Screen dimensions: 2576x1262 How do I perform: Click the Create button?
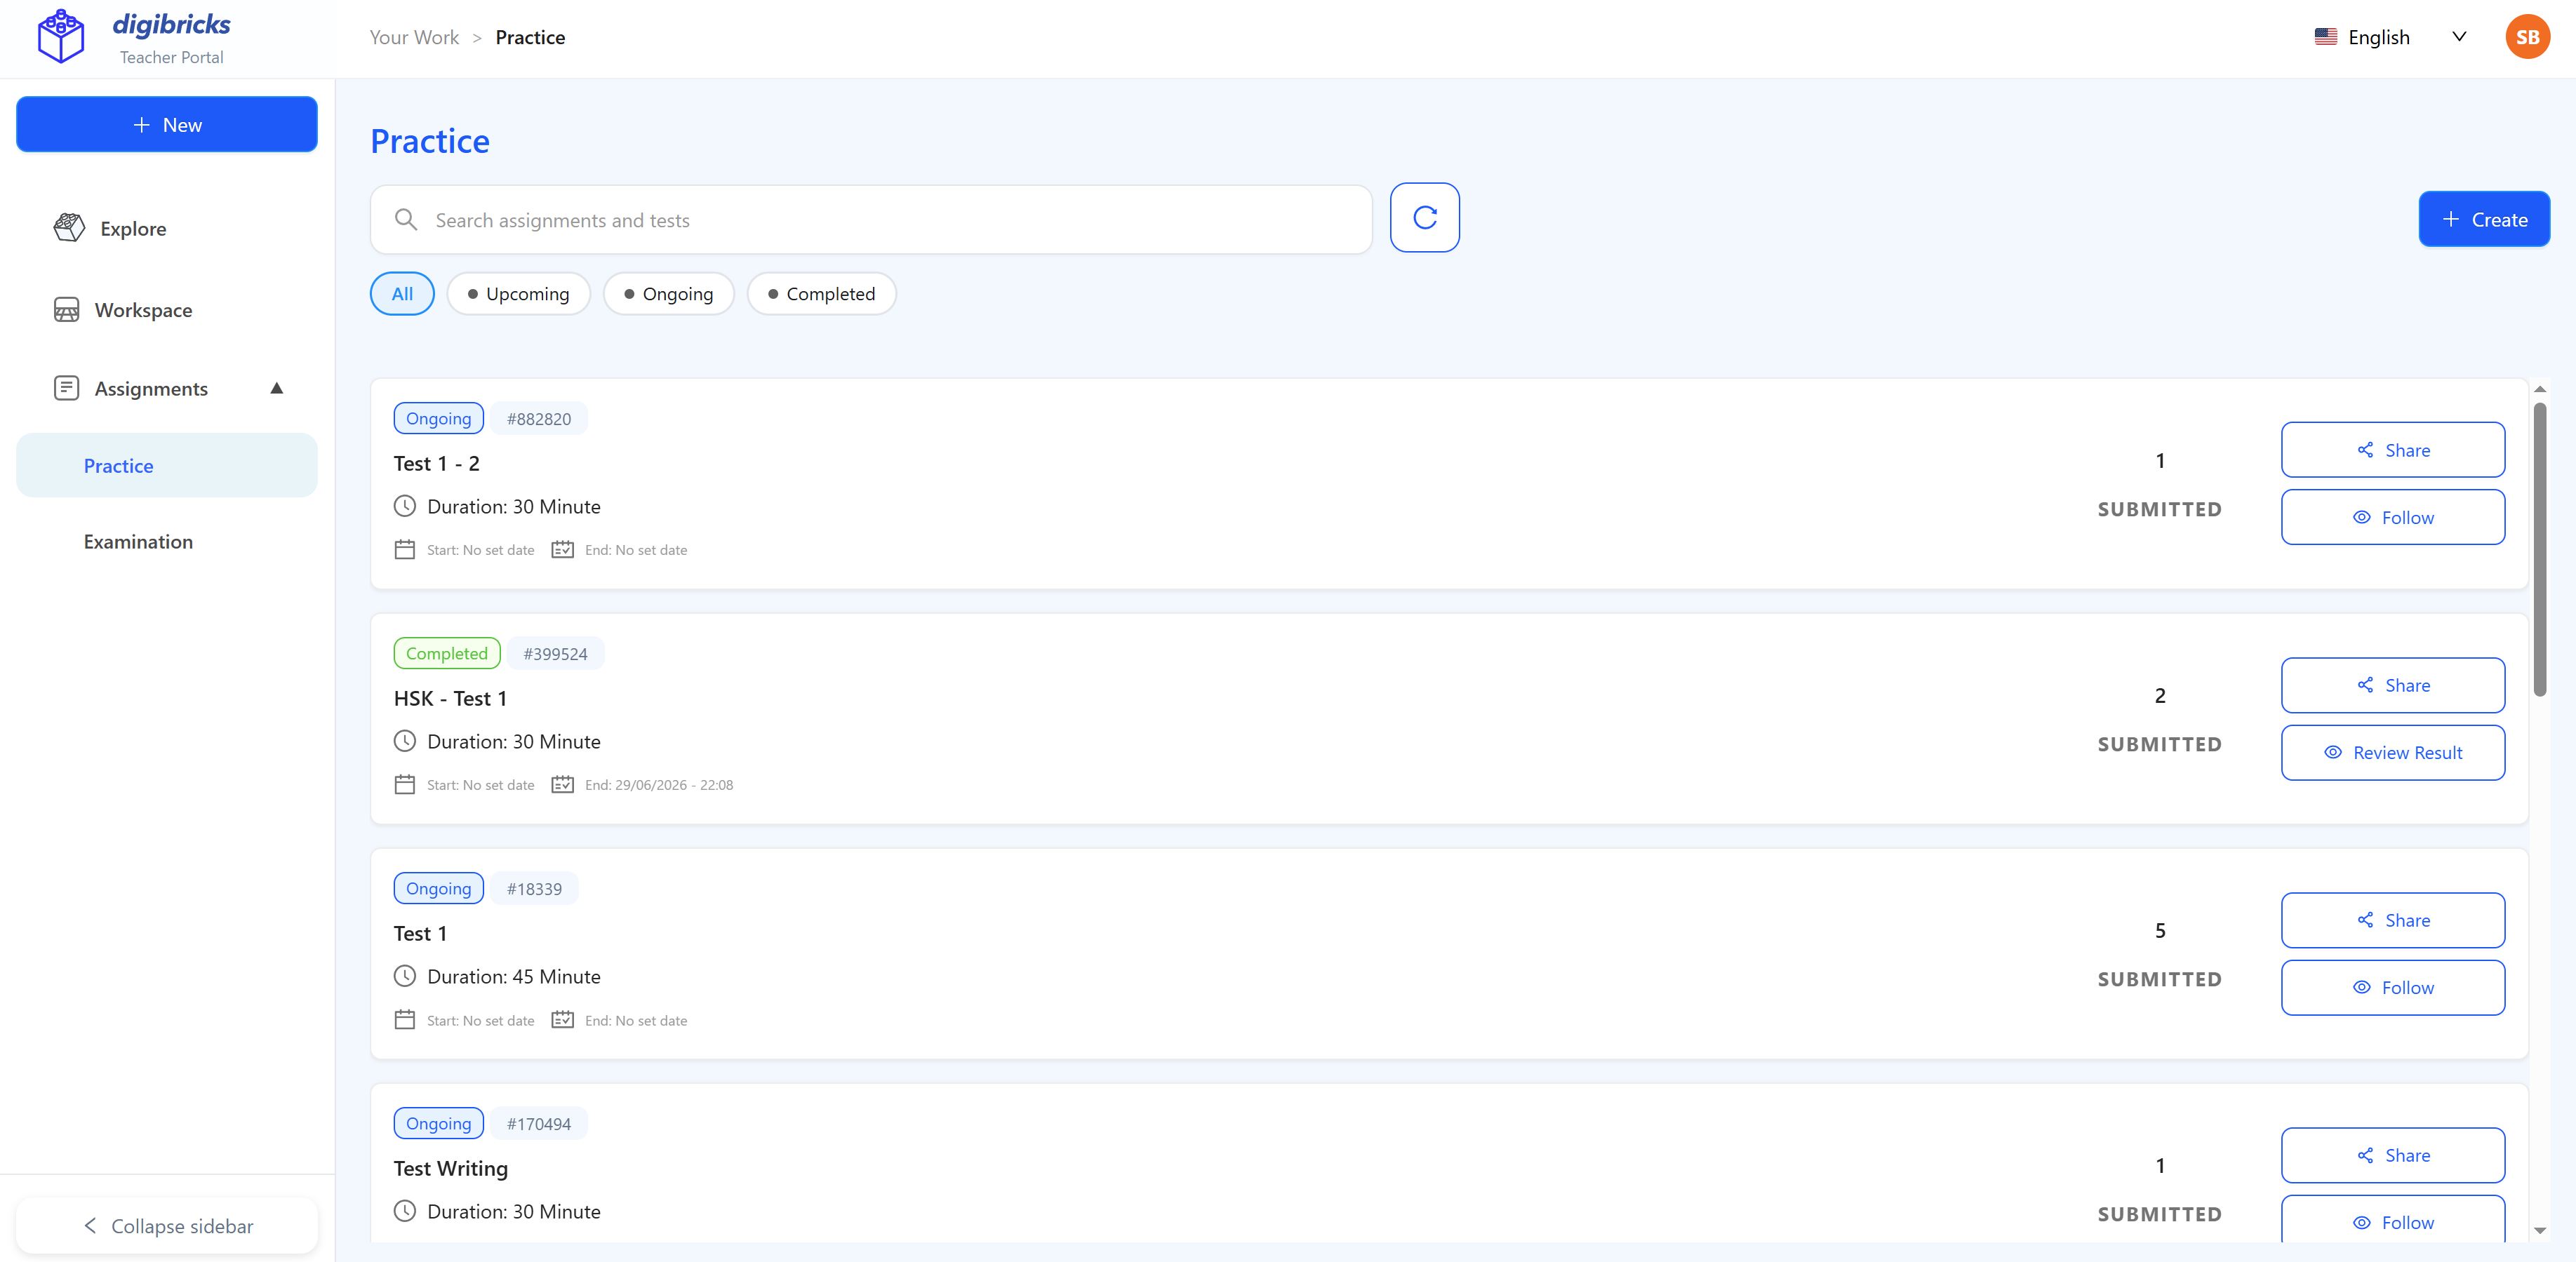click(x=2484, y=219)
